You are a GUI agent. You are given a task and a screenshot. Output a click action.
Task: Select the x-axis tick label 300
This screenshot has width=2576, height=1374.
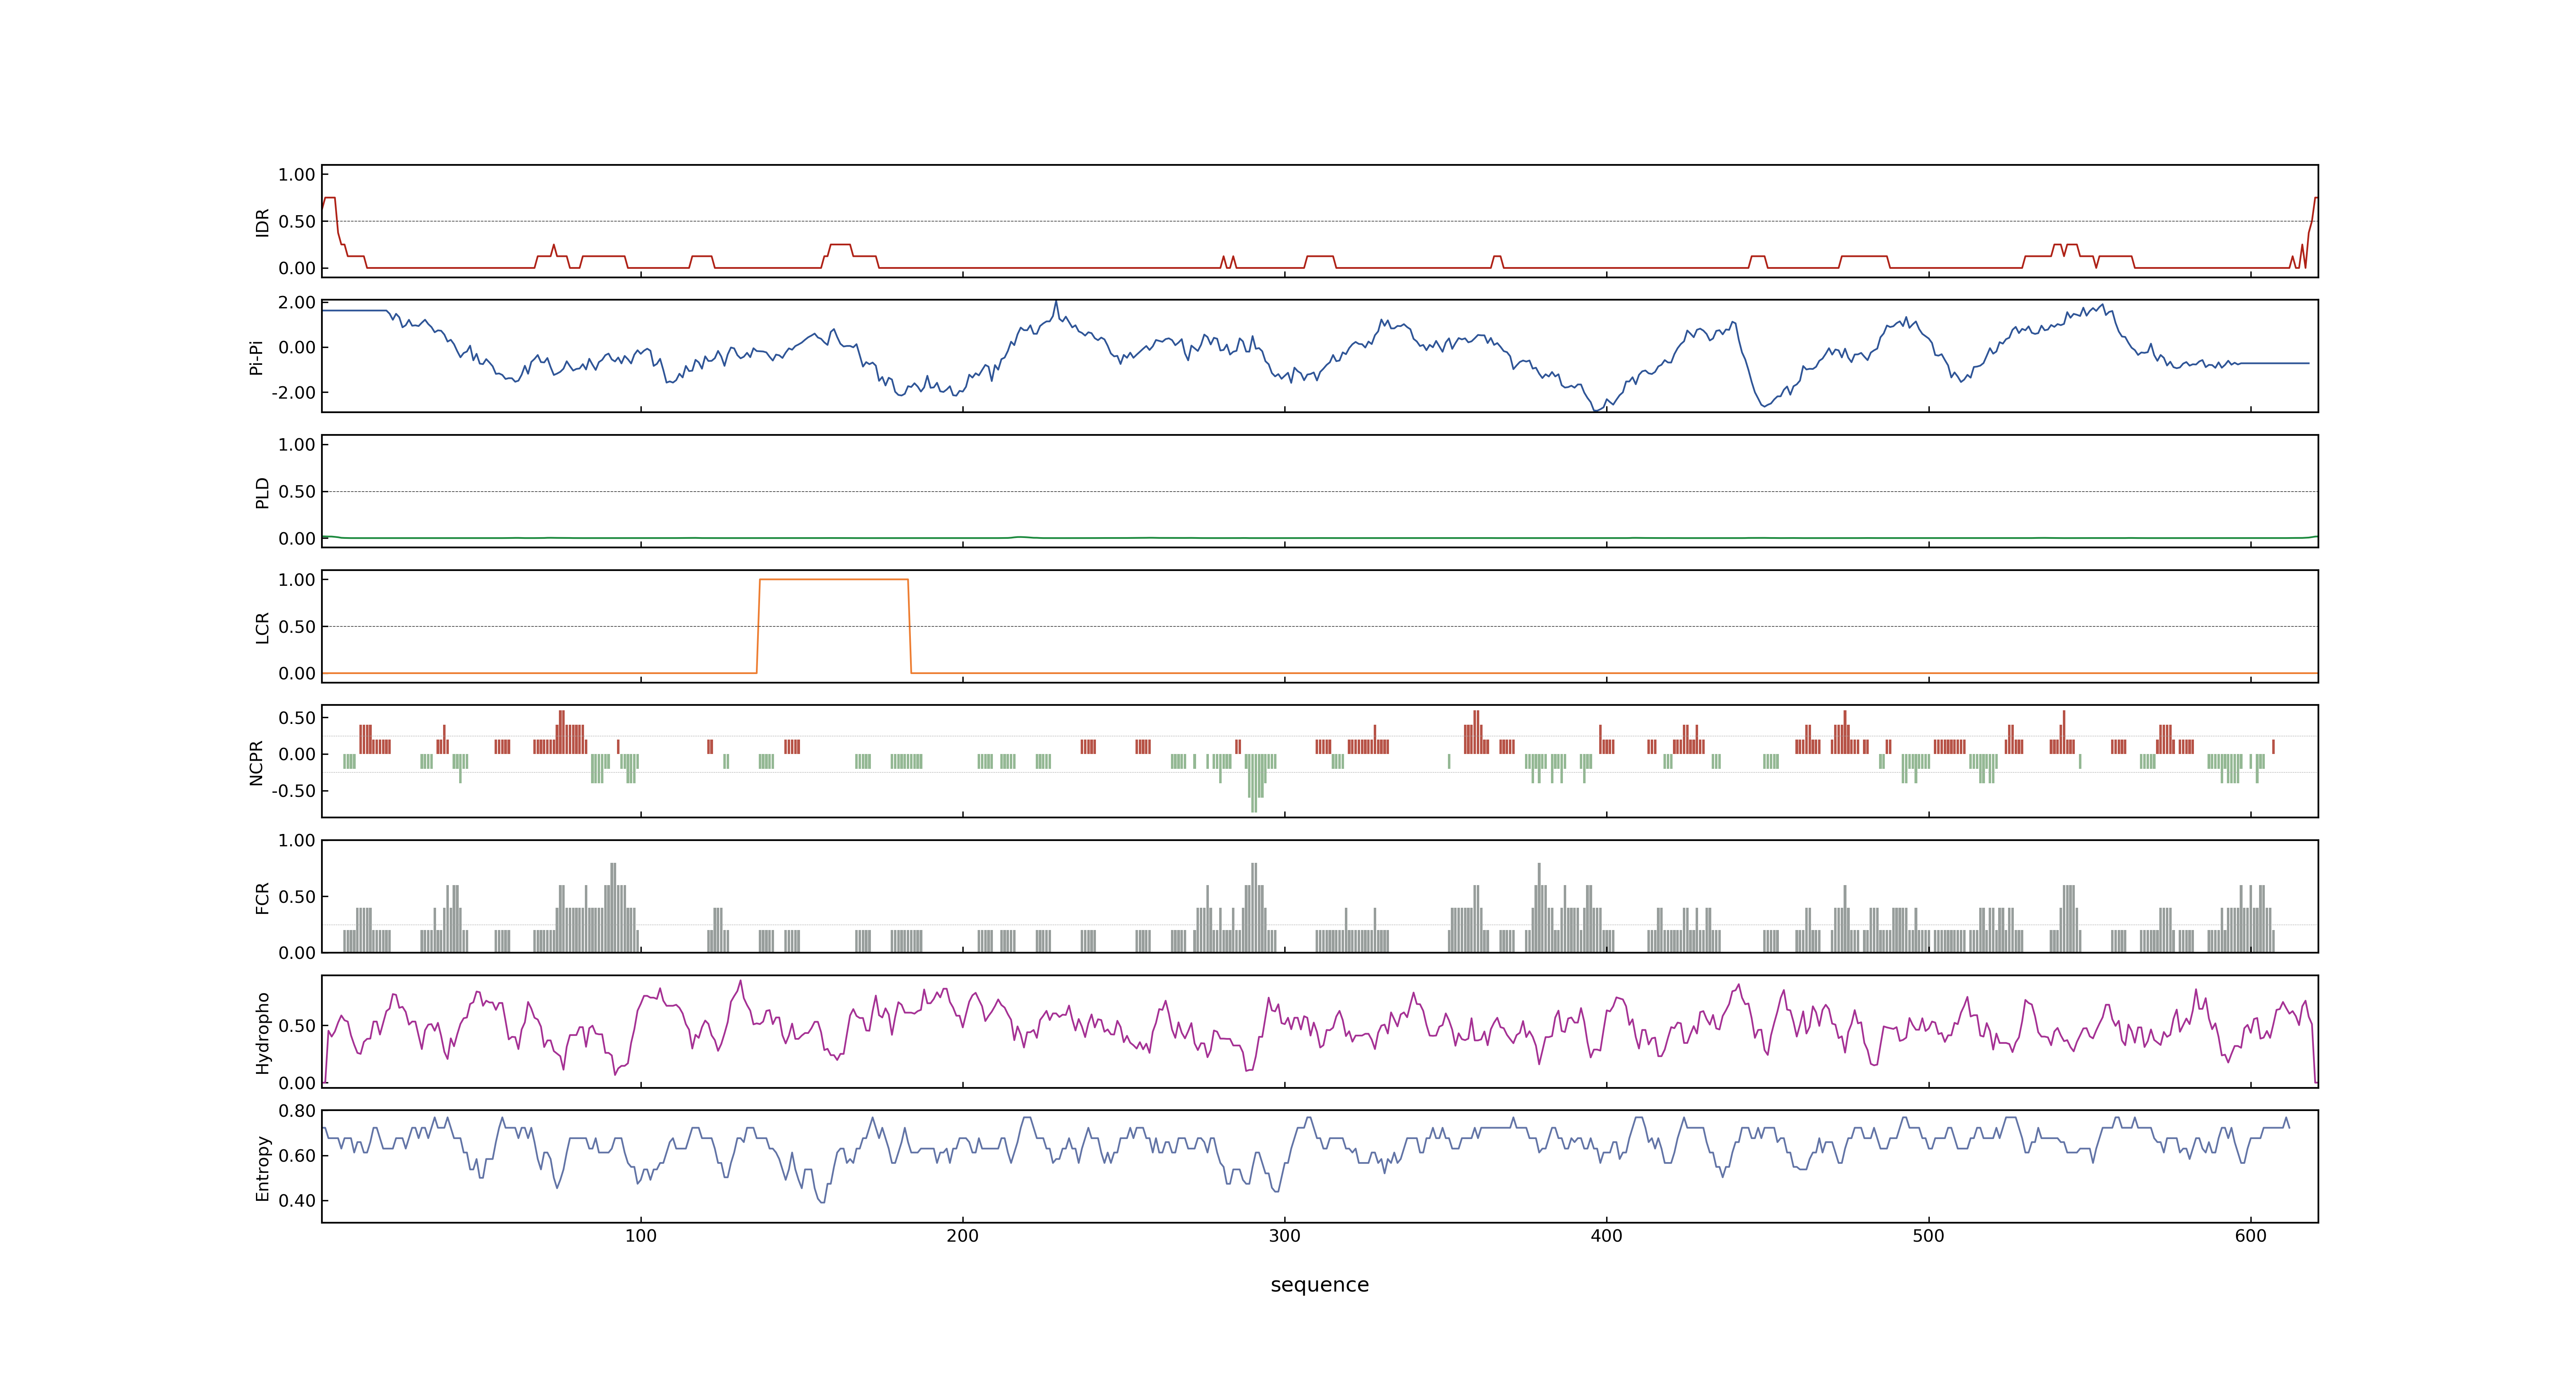(x=1285, y=1236)
